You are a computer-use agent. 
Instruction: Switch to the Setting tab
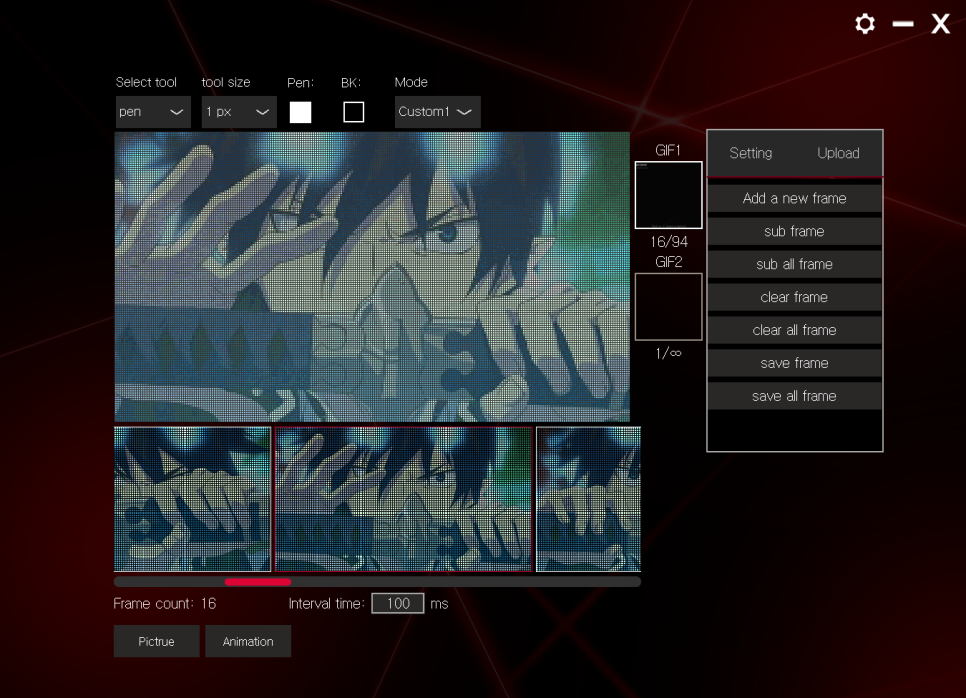click(x=750, y=153)
